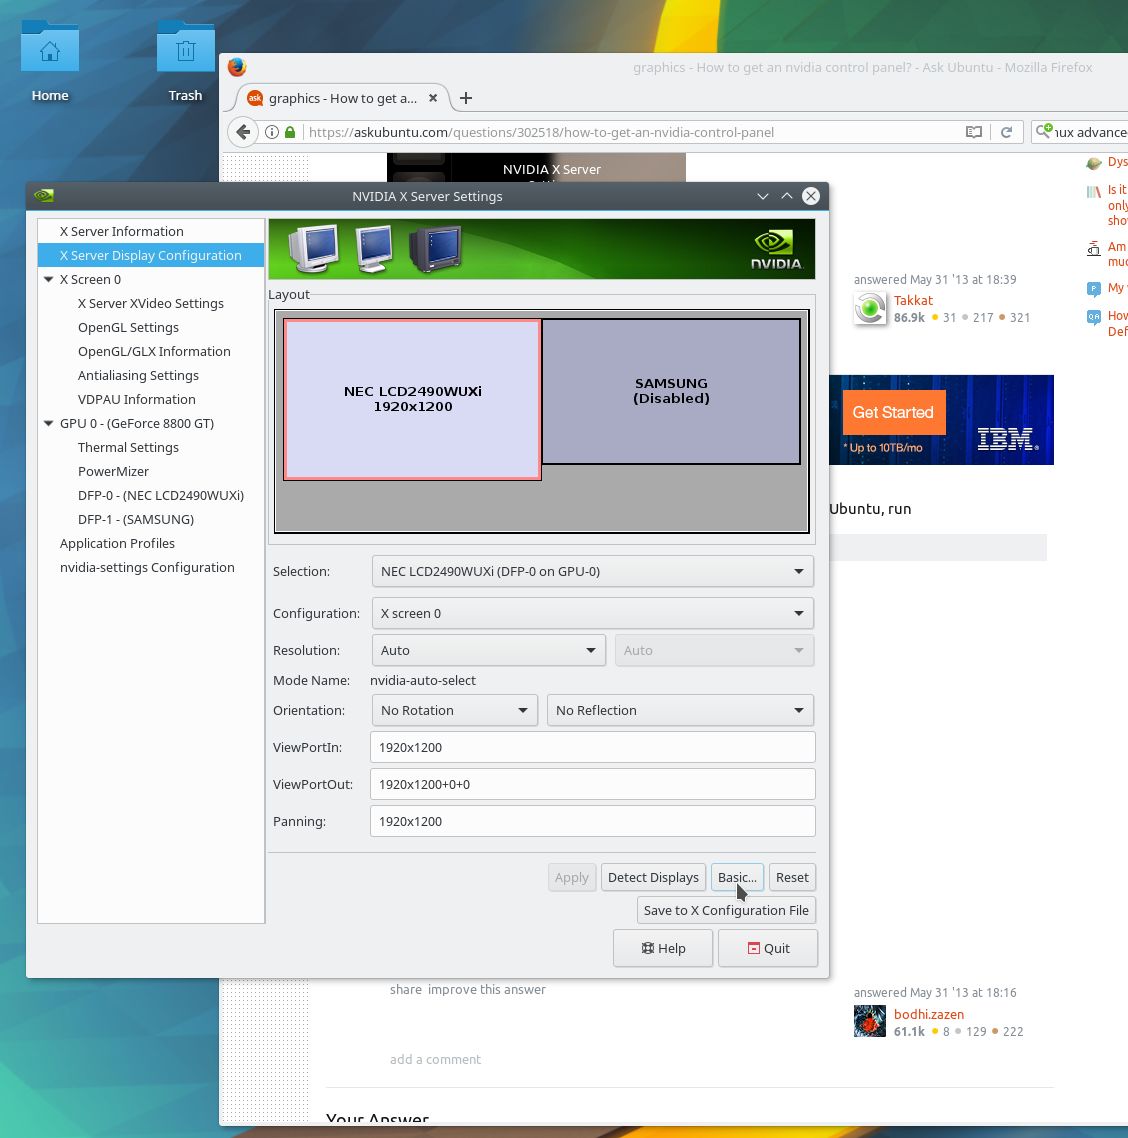Select X Server Display Configuration

click(x=151, y=255)
